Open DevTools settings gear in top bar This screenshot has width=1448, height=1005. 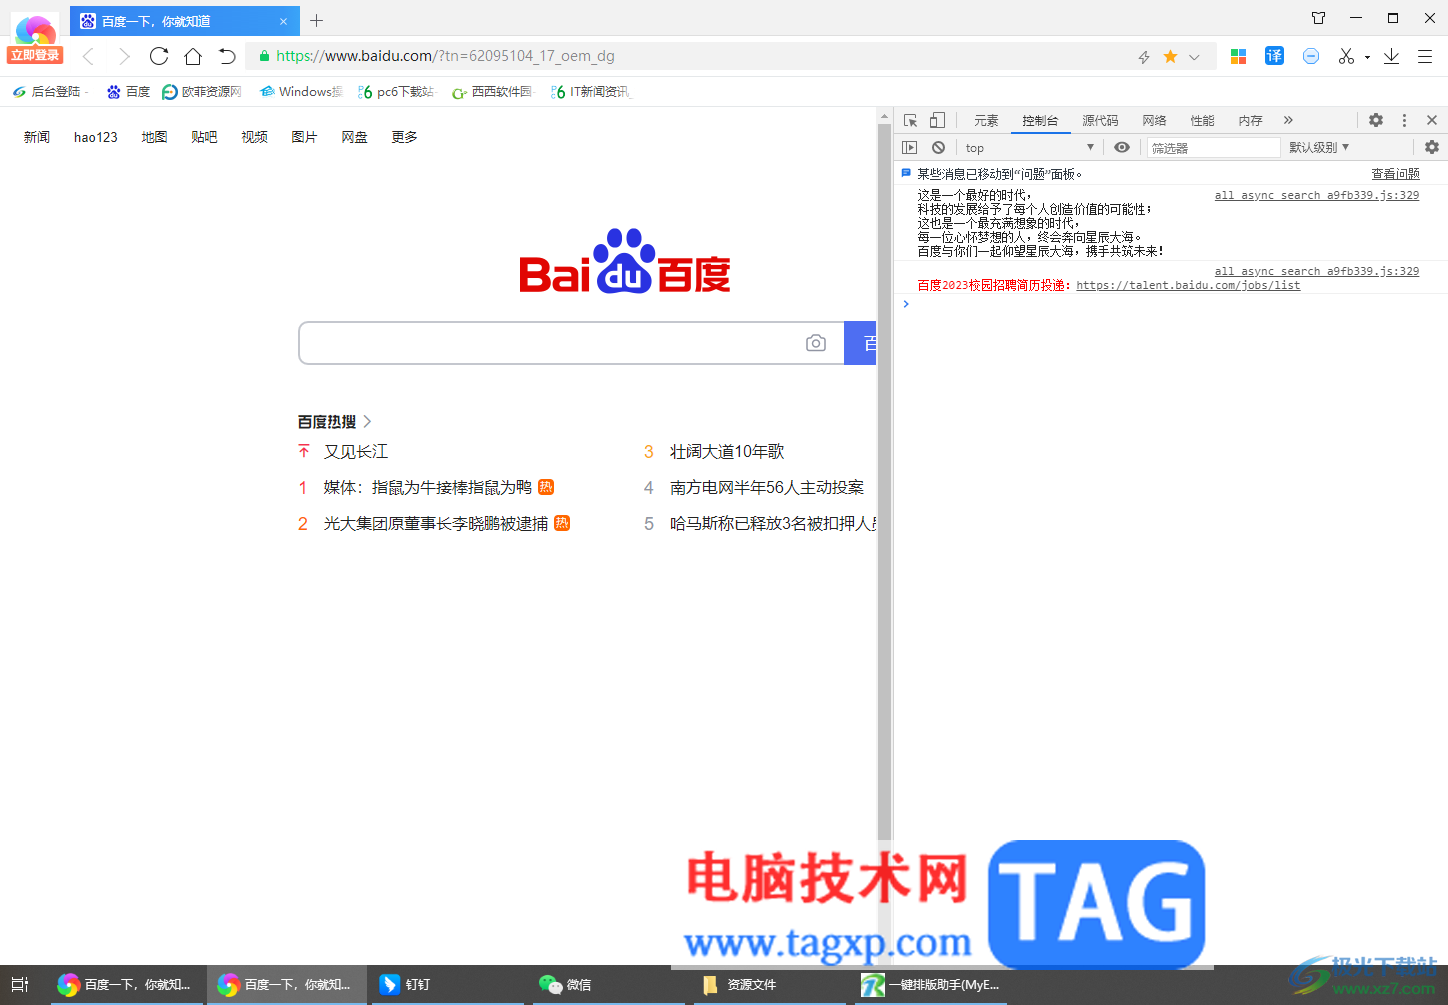click(1376, 120)
